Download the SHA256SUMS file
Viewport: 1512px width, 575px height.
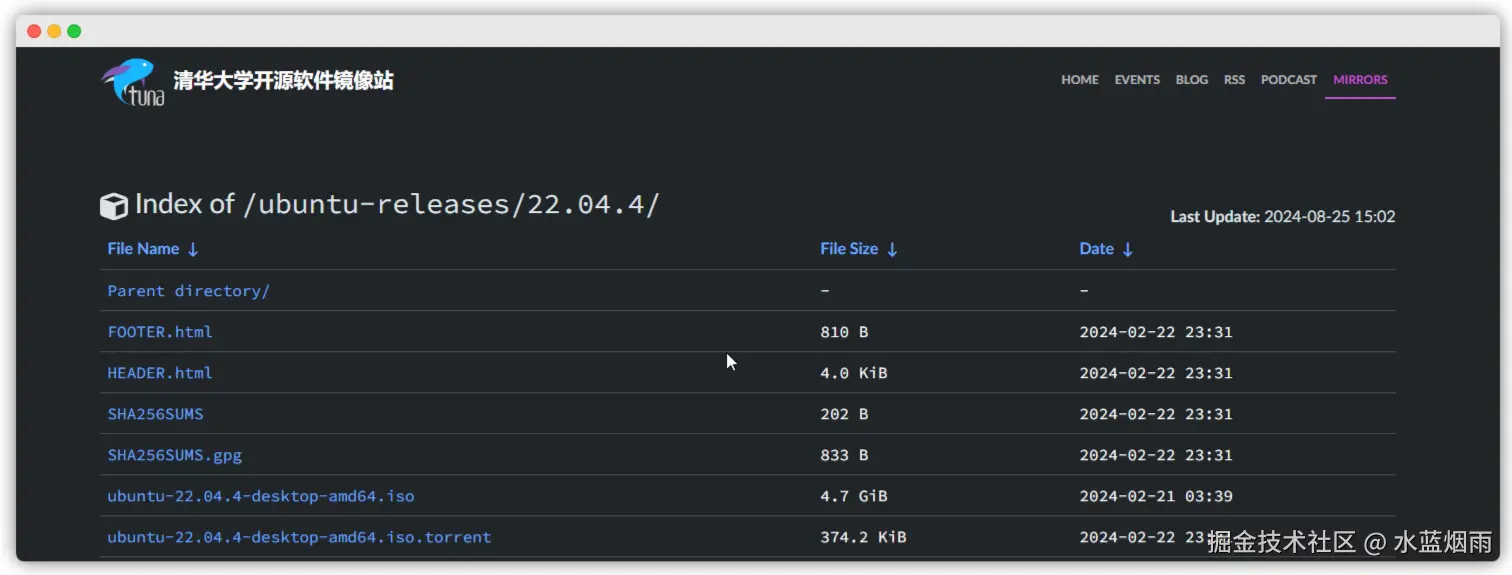(x=155, y=414)
